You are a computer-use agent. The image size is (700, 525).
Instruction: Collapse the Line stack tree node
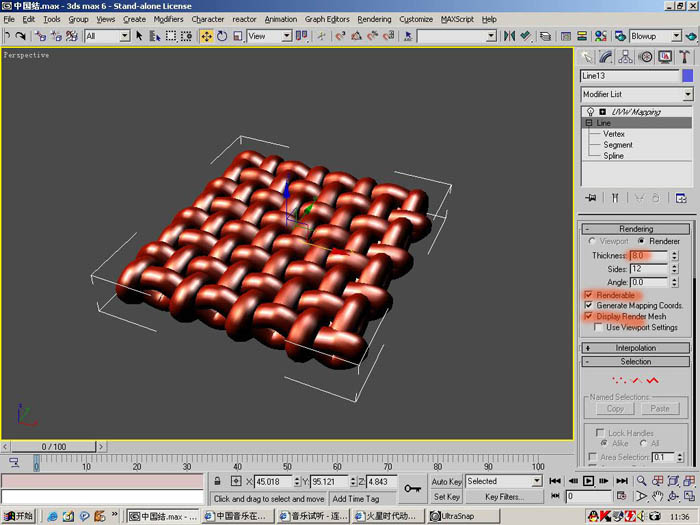click(x=588, y=123)
